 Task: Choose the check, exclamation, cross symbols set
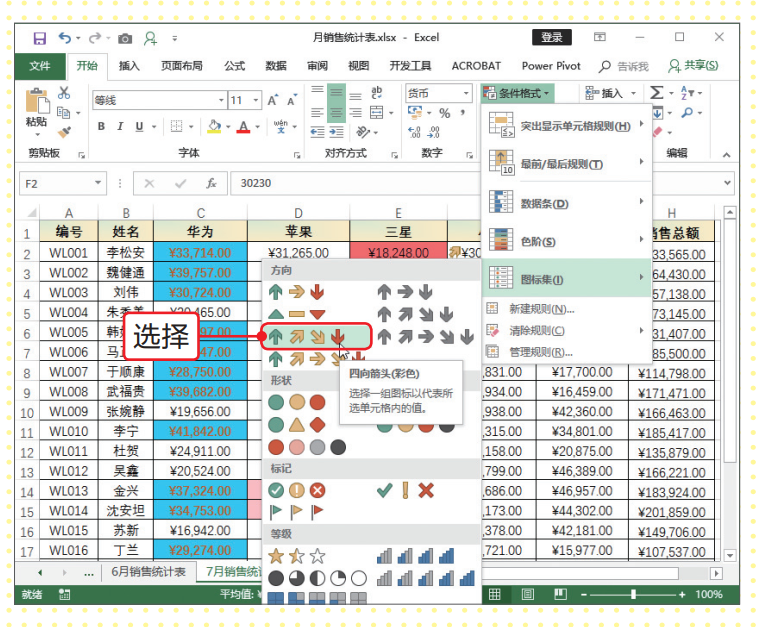click(404, 490)
